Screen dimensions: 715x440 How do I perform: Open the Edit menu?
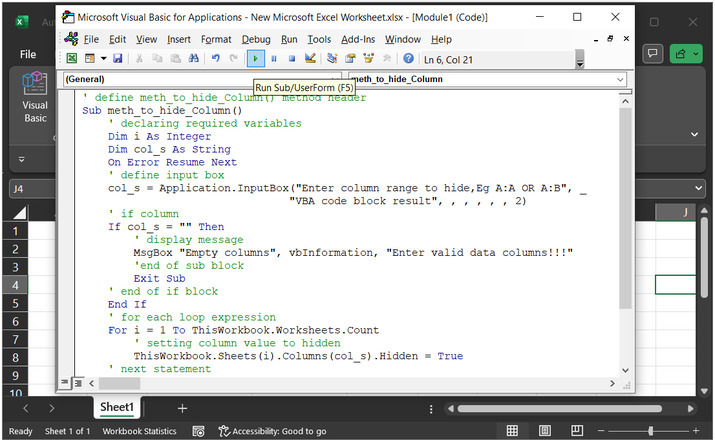(117, 40)
